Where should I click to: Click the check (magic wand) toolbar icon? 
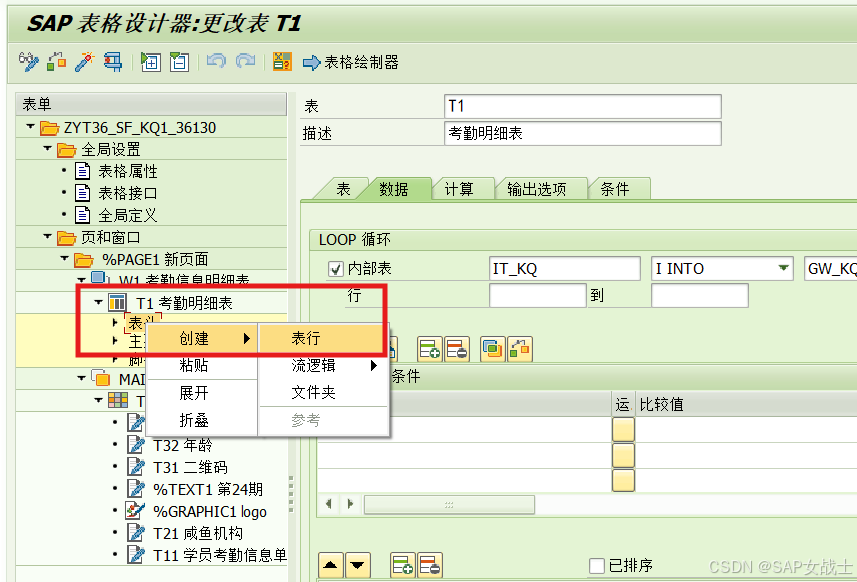point(85,62)
